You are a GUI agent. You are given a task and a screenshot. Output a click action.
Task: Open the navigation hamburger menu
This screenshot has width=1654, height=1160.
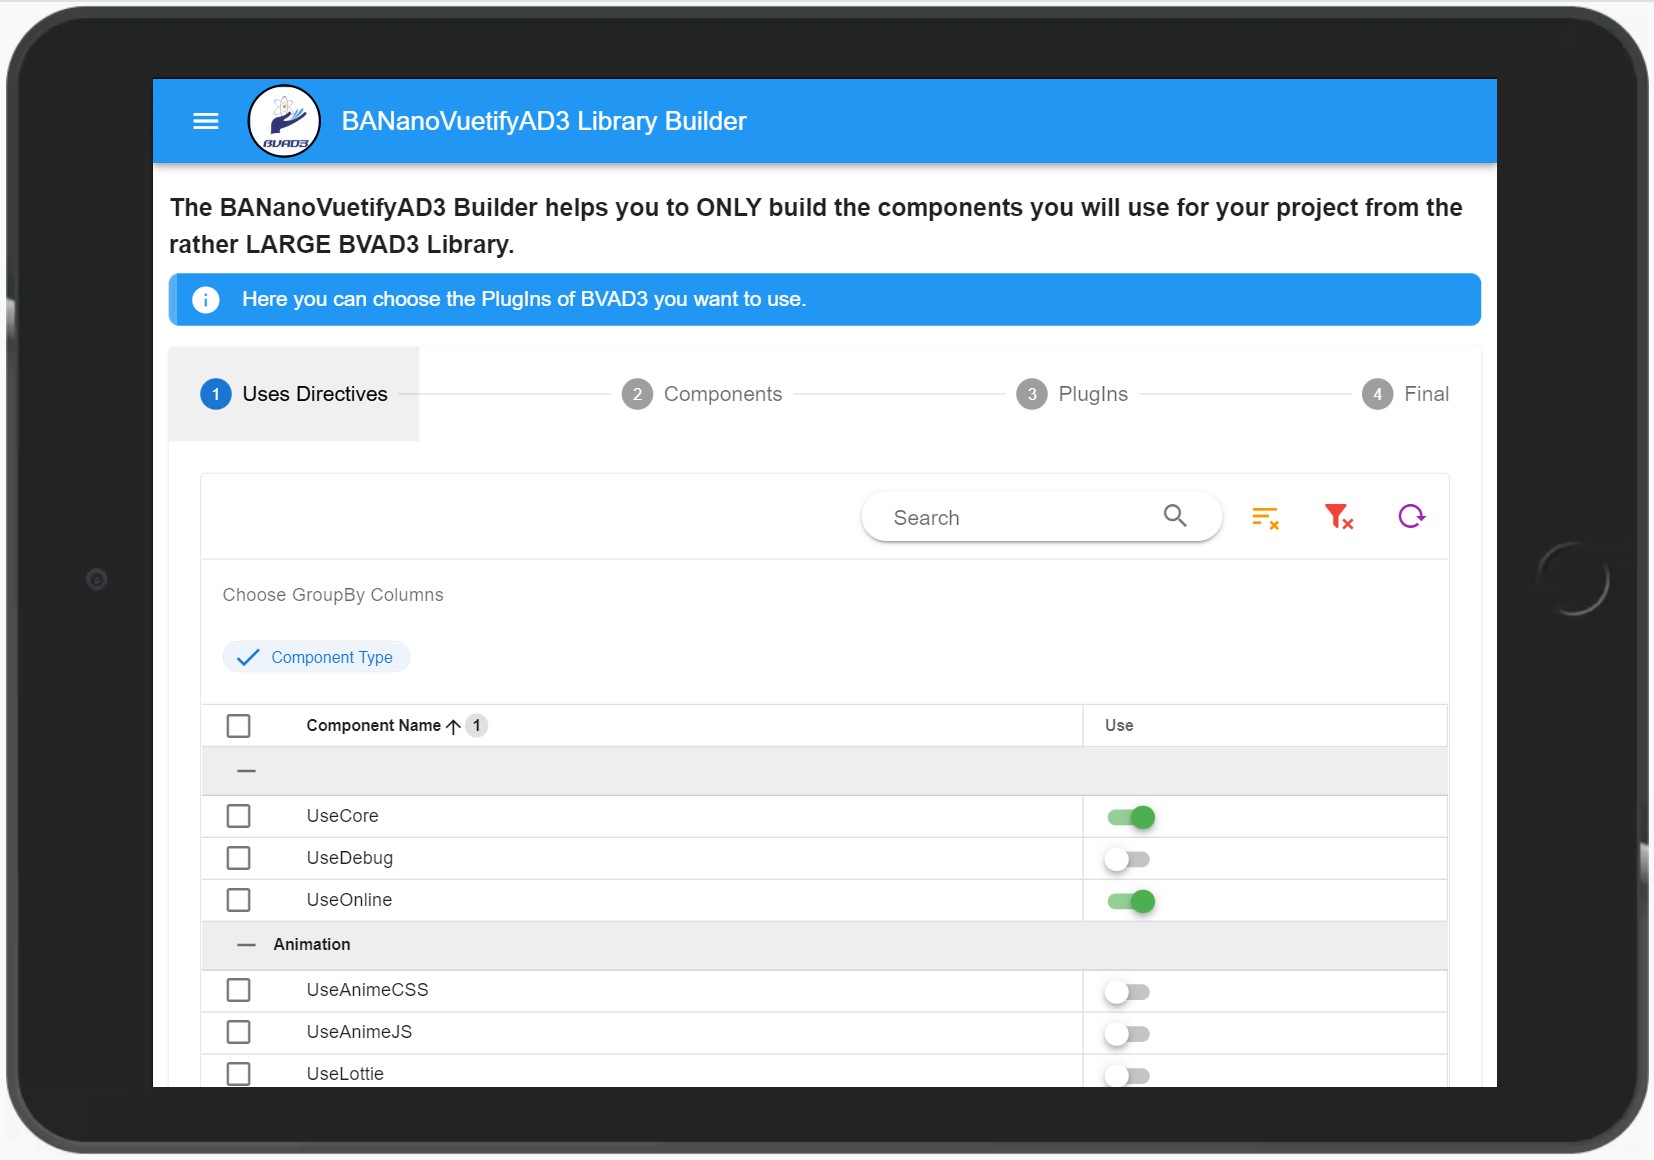pos(205,121)
